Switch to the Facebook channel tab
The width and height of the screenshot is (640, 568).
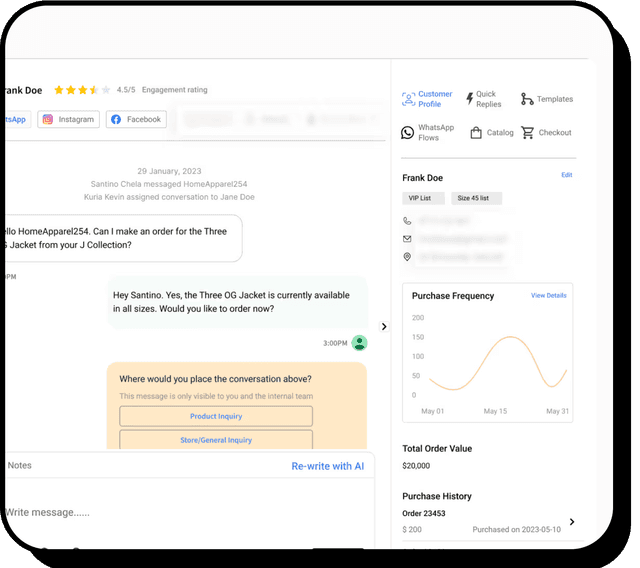pyautogui.click(x=136, y=119)
